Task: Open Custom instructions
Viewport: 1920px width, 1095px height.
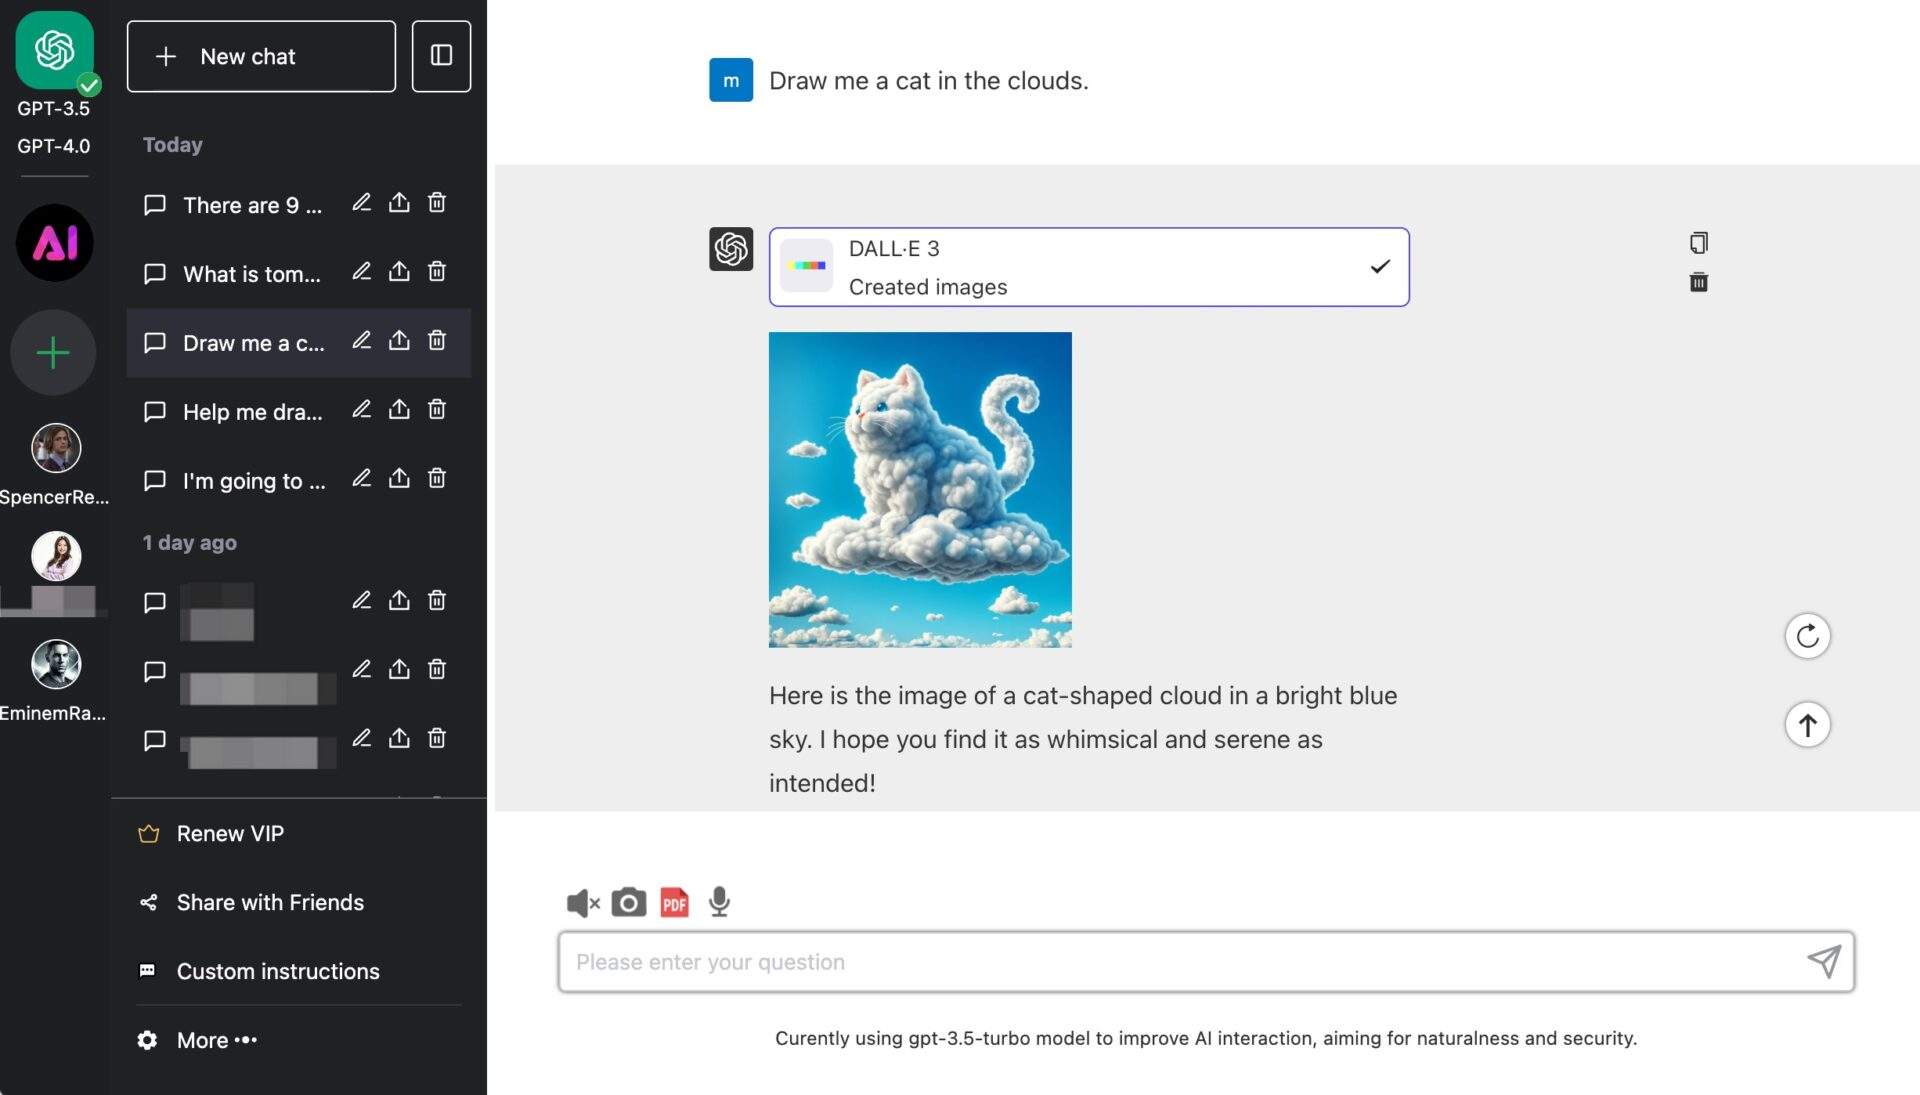Action: pyautogui.click(x=277, y=971)
